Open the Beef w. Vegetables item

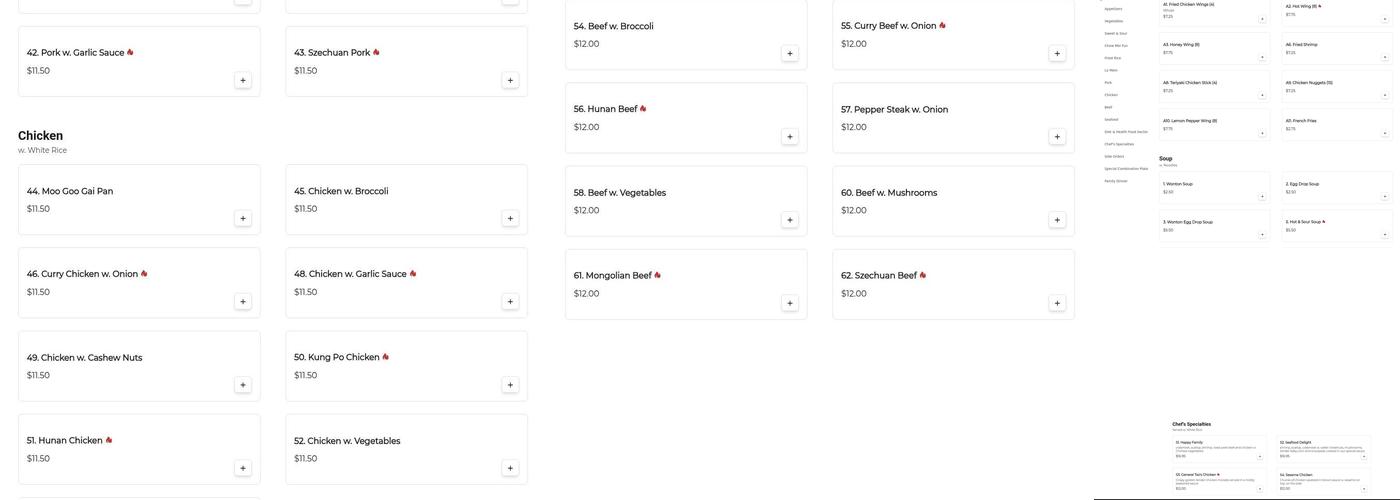686,201
